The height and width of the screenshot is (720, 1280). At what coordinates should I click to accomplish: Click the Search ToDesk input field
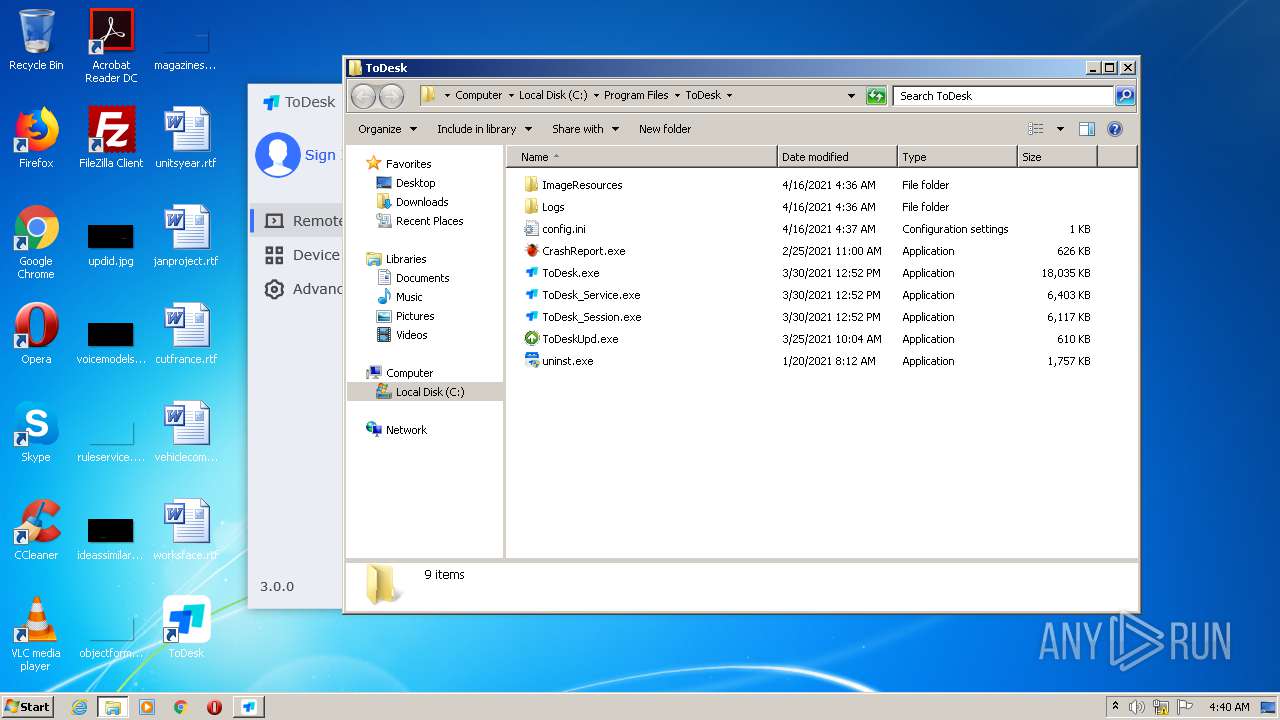(1003, 96)
